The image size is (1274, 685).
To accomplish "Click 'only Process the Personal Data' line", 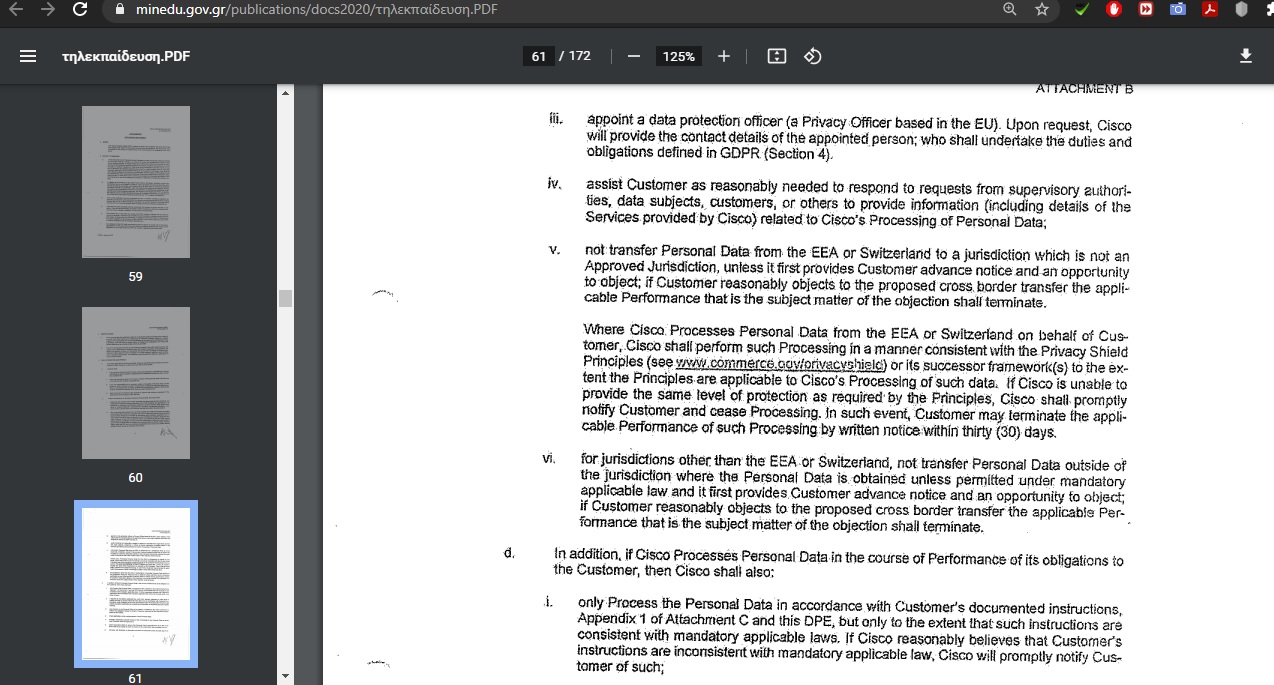I will (x=850, y=607).
